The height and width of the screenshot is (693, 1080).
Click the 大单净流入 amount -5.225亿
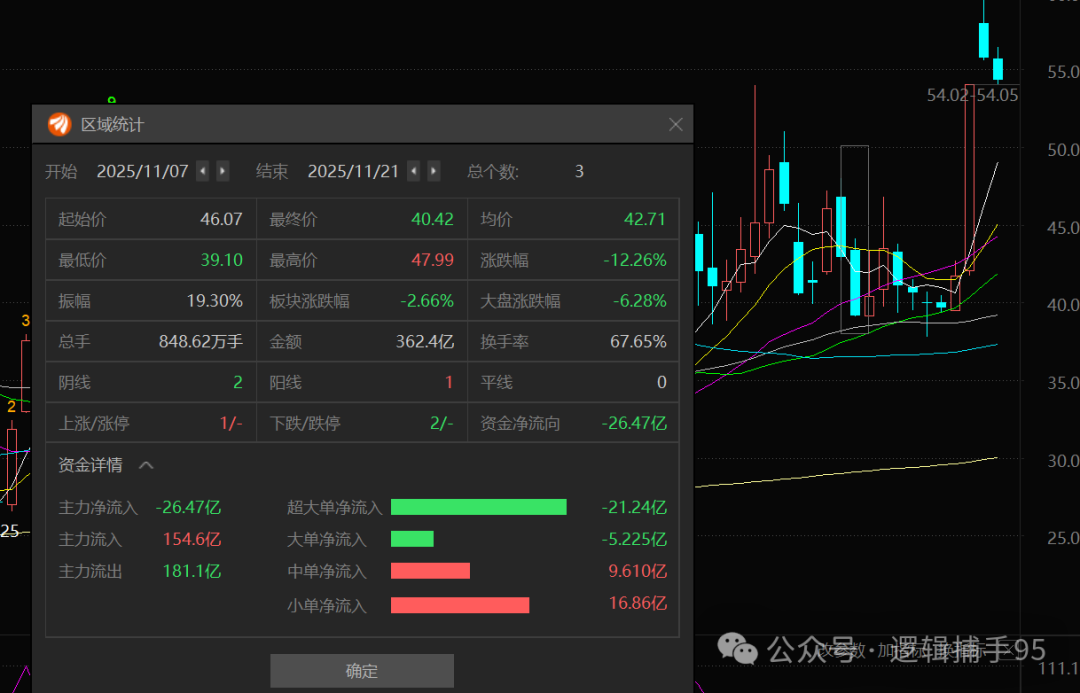pyautogui.click(x=634, y=539)
